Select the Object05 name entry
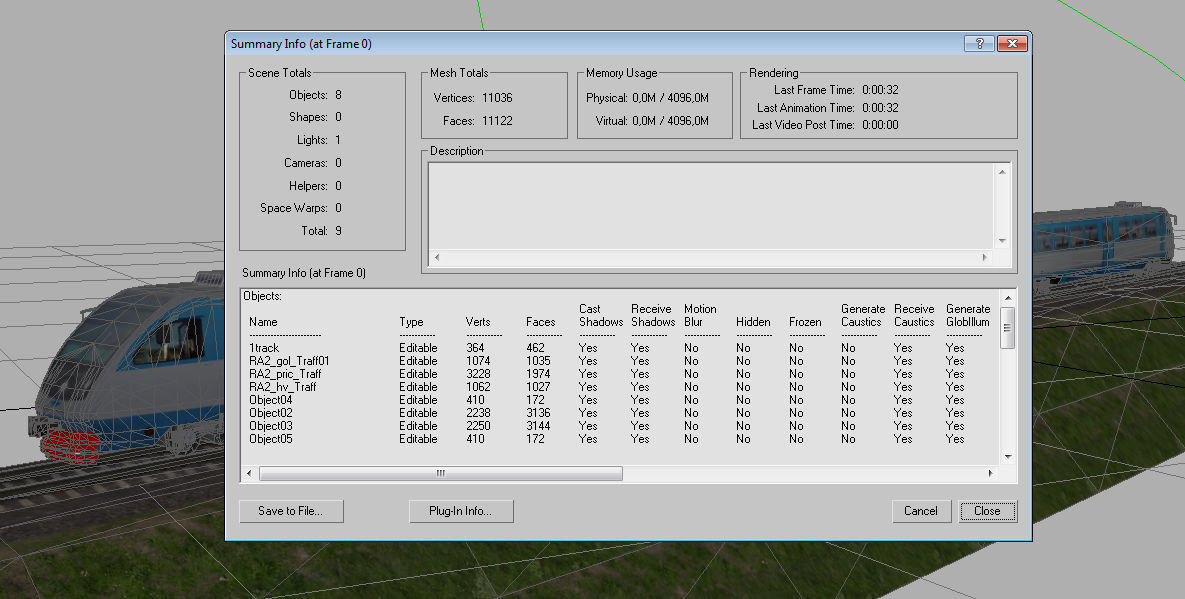1185x599 pixels. pos(271,439)
